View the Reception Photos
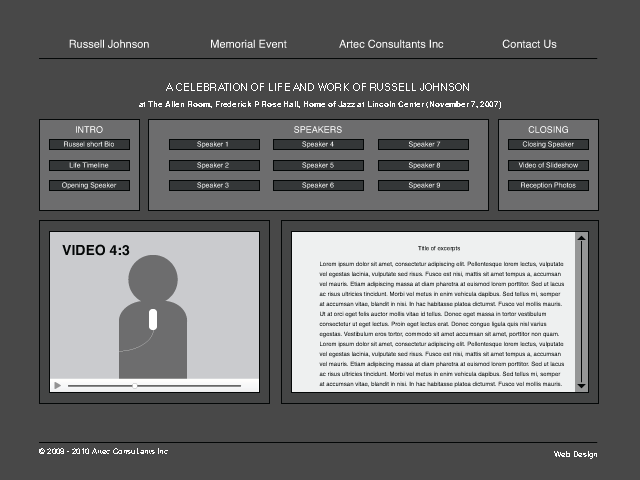 548,185
